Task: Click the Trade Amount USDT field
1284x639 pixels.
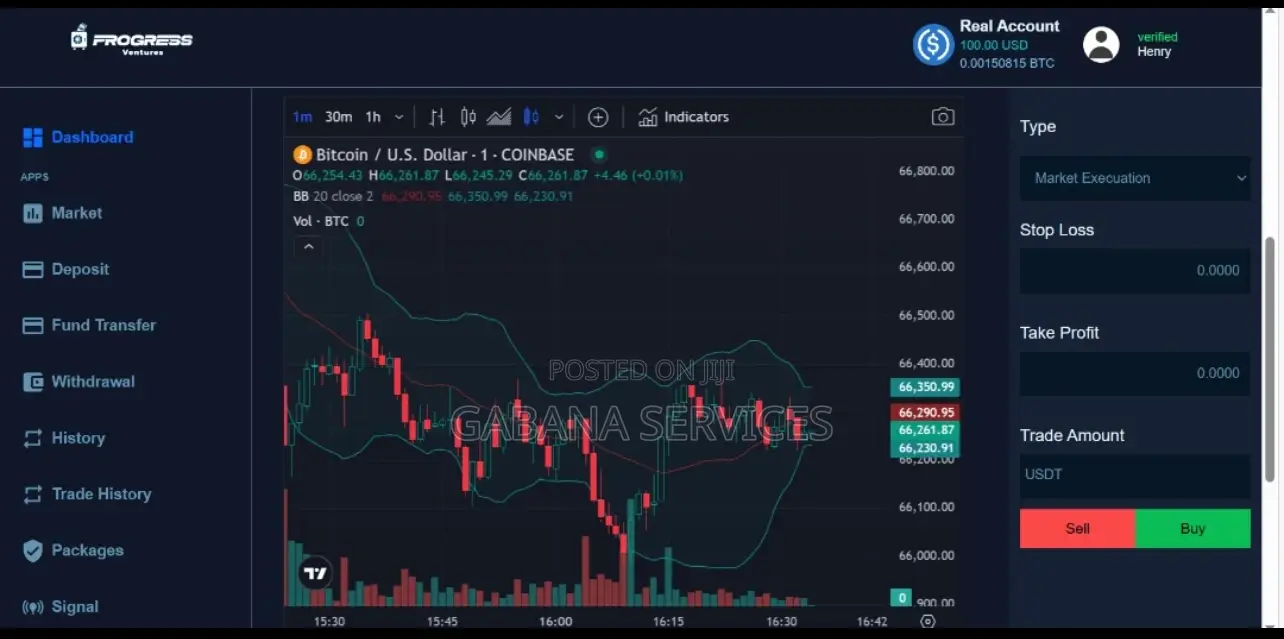Action: pyautogui.click(x=1135, y=476)
